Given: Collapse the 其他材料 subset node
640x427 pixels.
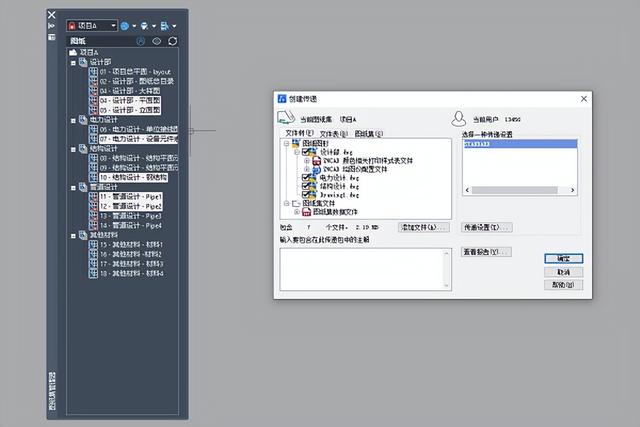Looking at the screenshot, I should (72, 235).
